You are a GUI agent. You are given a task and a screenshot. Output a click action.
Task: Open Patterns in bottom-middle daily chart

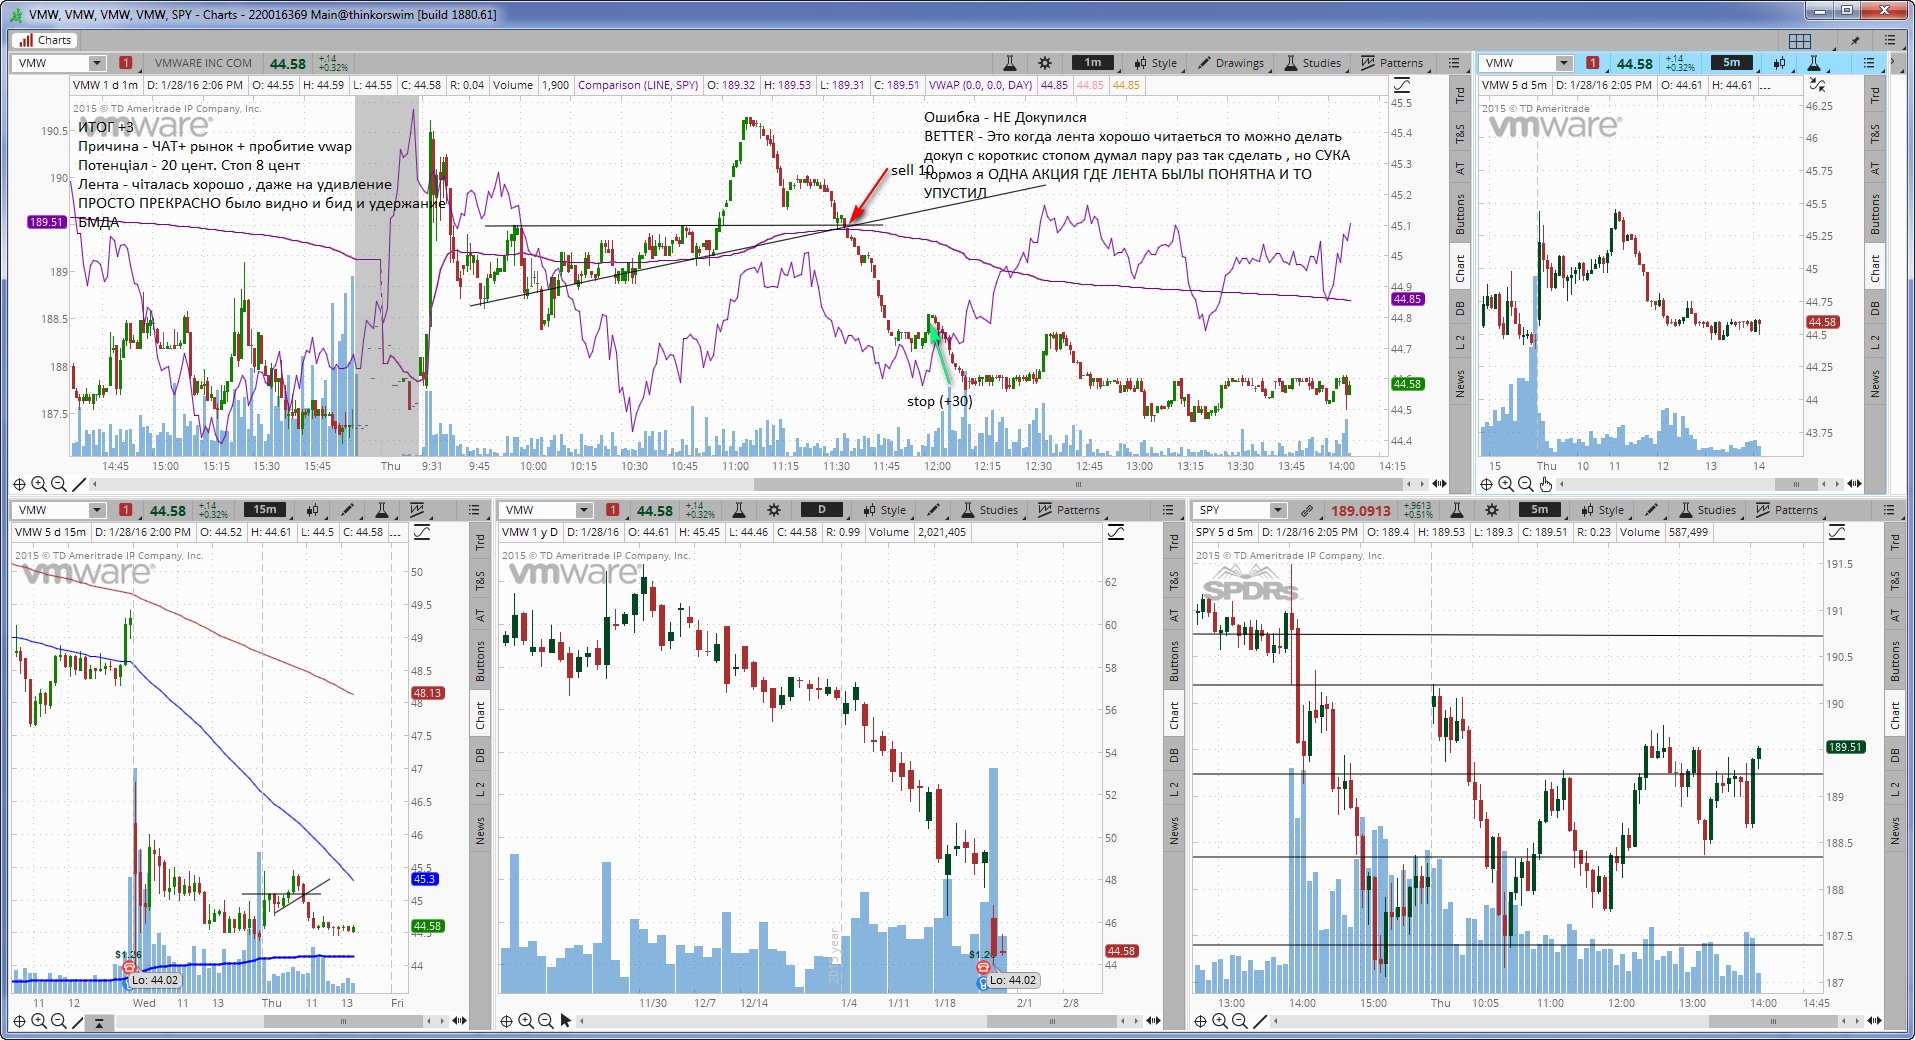point(1069,510)
